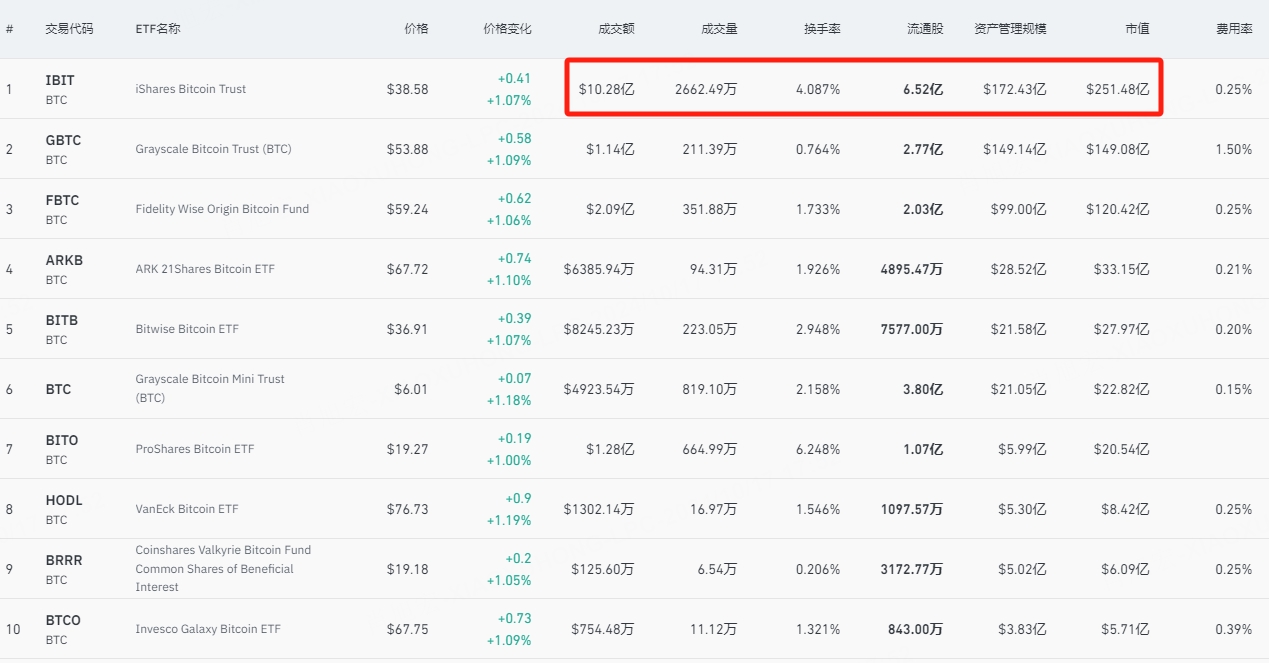Viewport: 1269px width, 663px height.
Task: Select the $6385.94万 trading value cell
Action: coord(599,269)
